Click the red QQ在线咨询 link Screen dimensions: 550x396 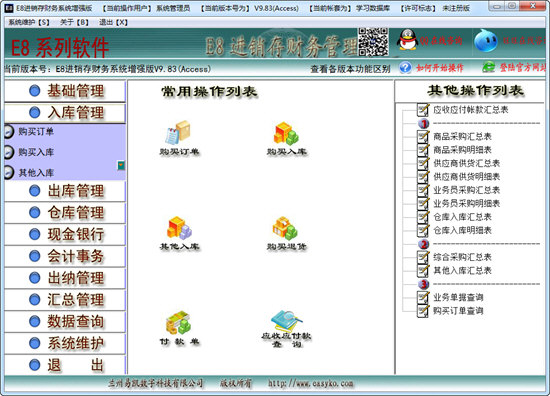click(x=441, y=41)
